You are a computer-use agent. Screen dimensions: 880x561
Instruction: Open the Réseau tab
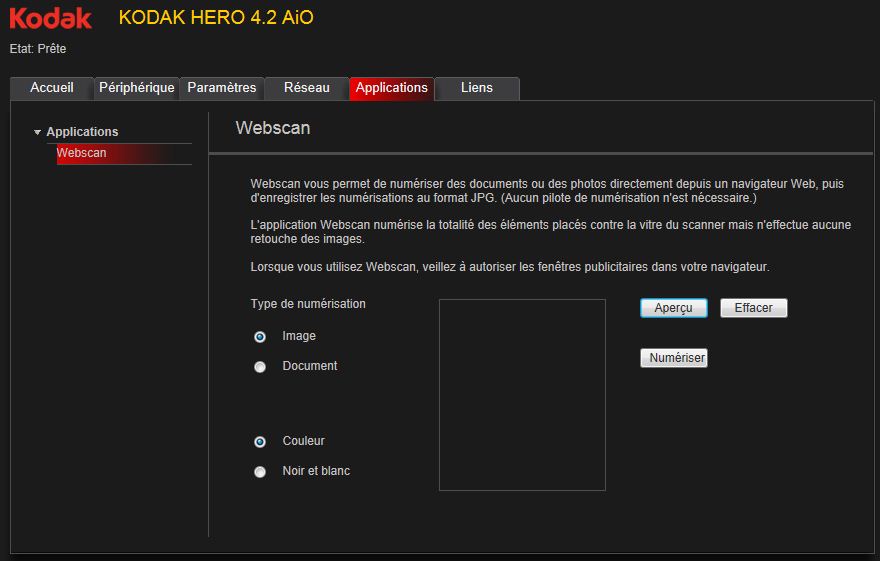[x=307, y=88]
